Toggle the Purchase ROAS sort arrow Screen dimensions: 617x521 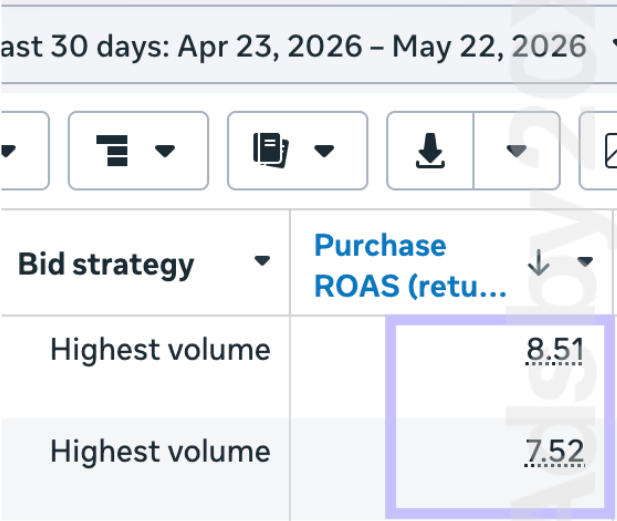538,262
